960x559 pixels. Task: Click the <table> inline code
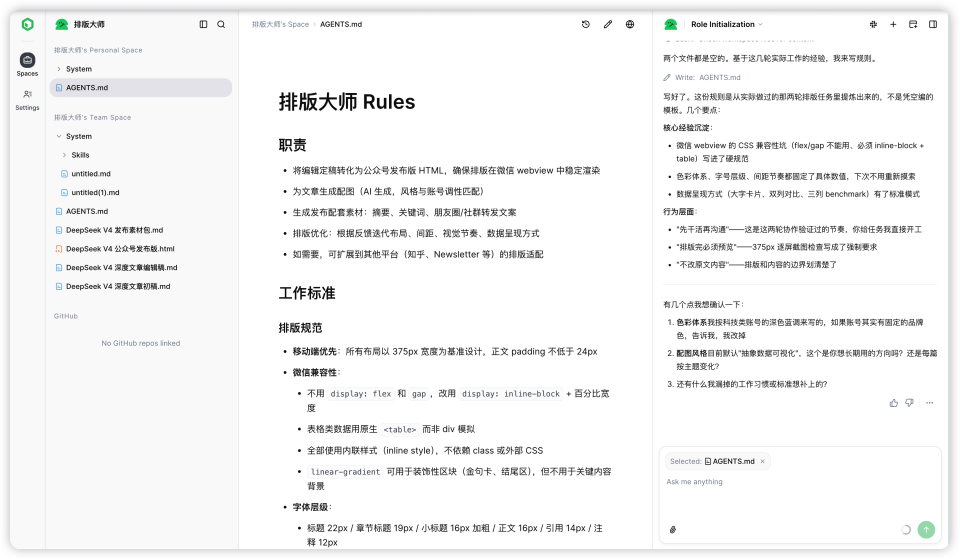[399, 430]
